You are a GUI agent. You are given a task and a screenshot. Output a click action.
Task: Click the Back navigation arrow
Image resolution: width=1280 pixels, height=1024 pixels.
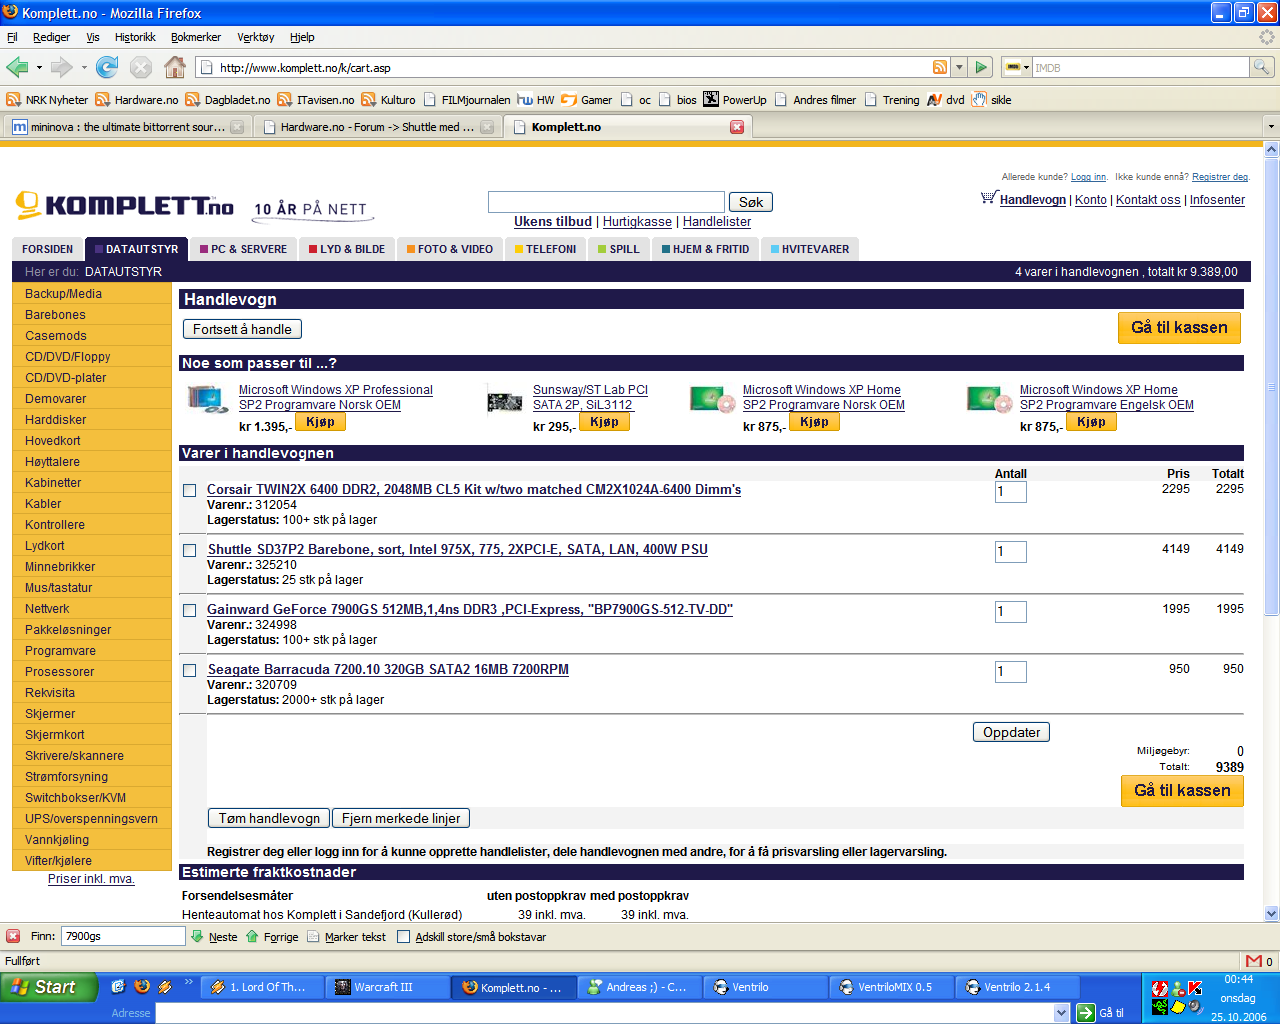17,67
